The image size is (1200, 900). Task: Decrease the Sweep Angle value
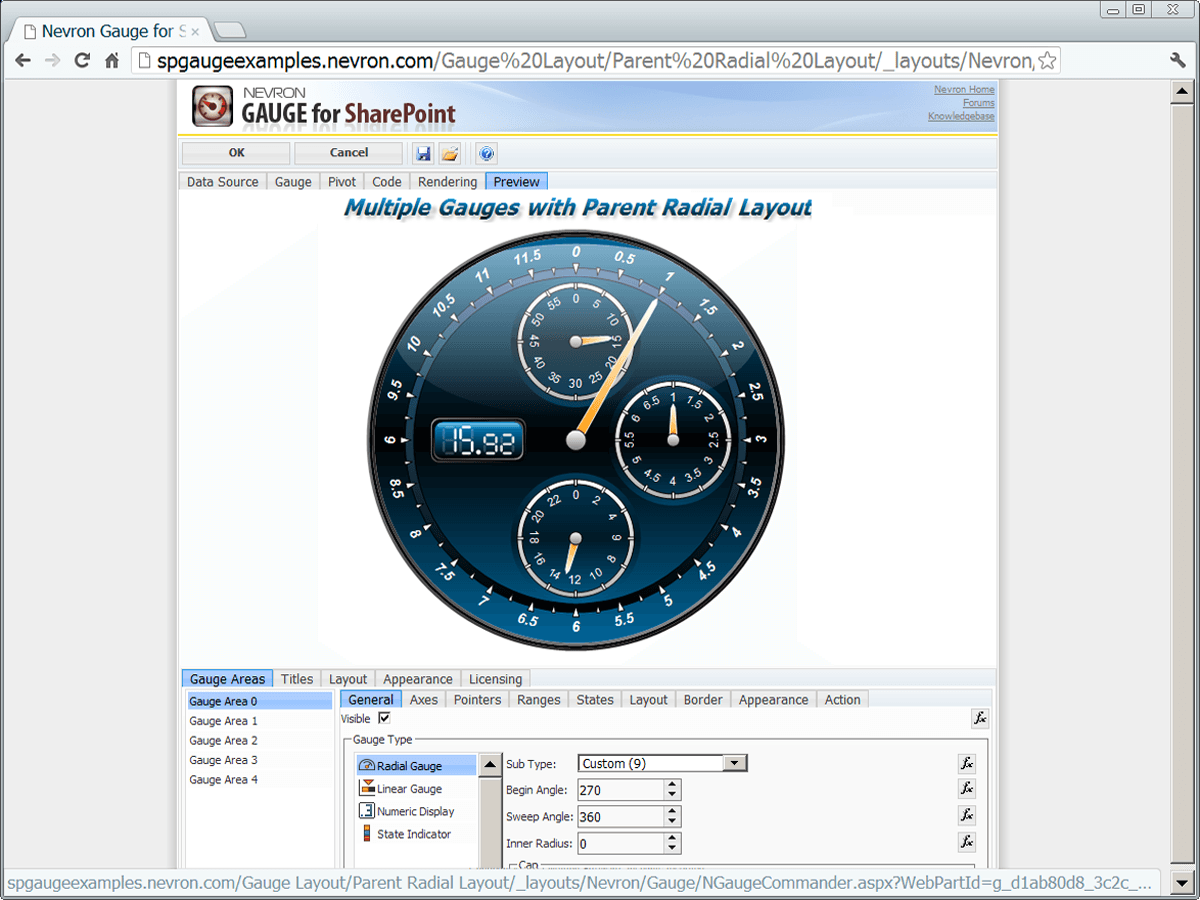point(672,822)
